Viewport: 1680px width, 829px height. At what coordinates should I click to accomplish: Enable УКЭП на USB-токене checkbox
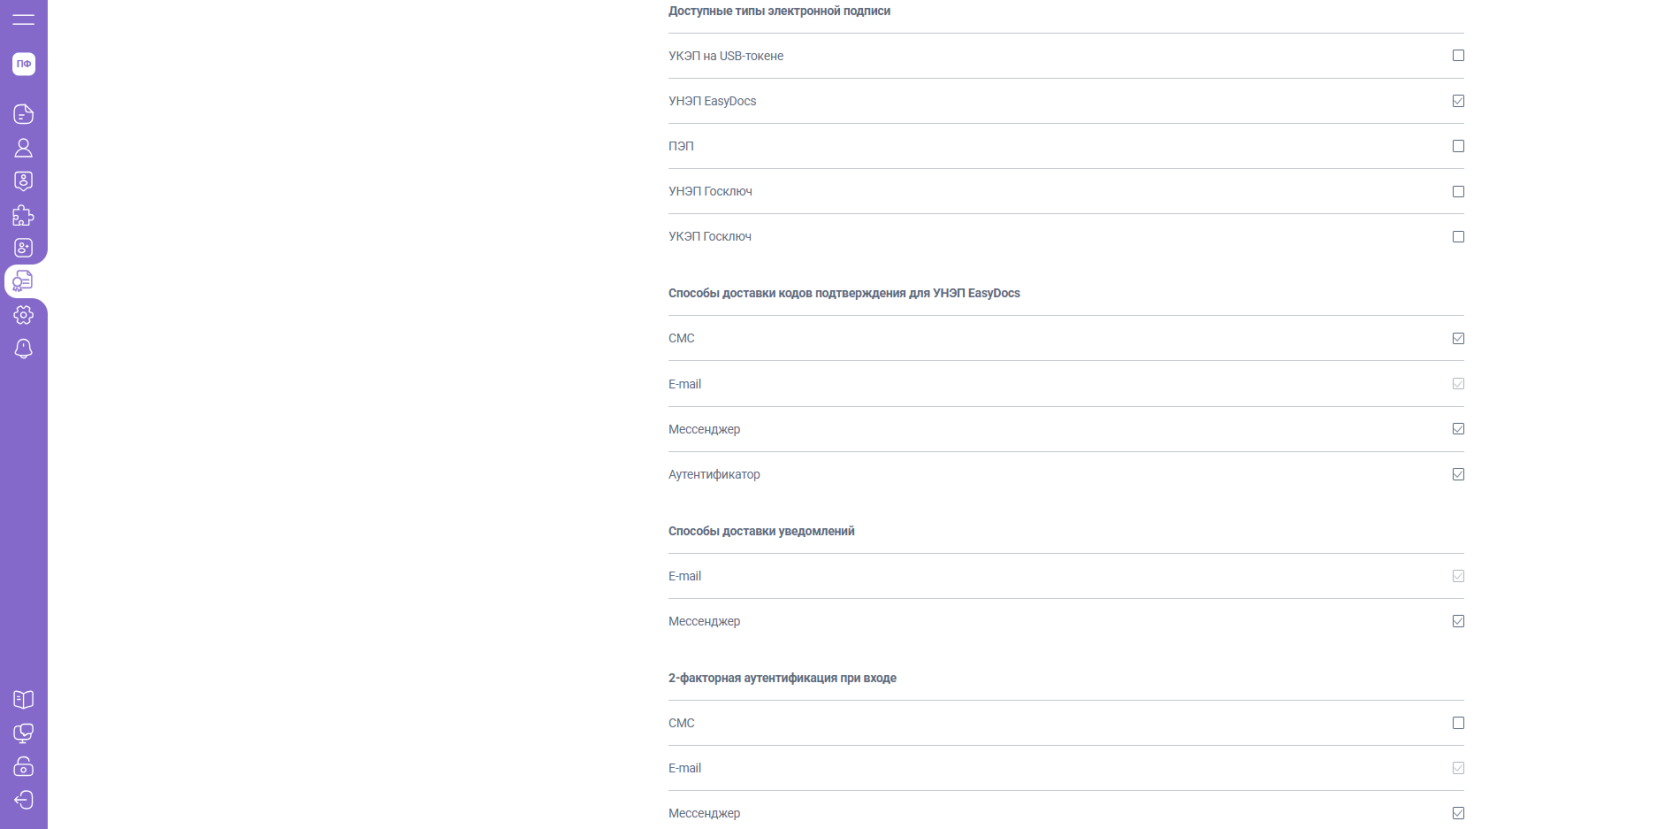(x=1458, y=56)
